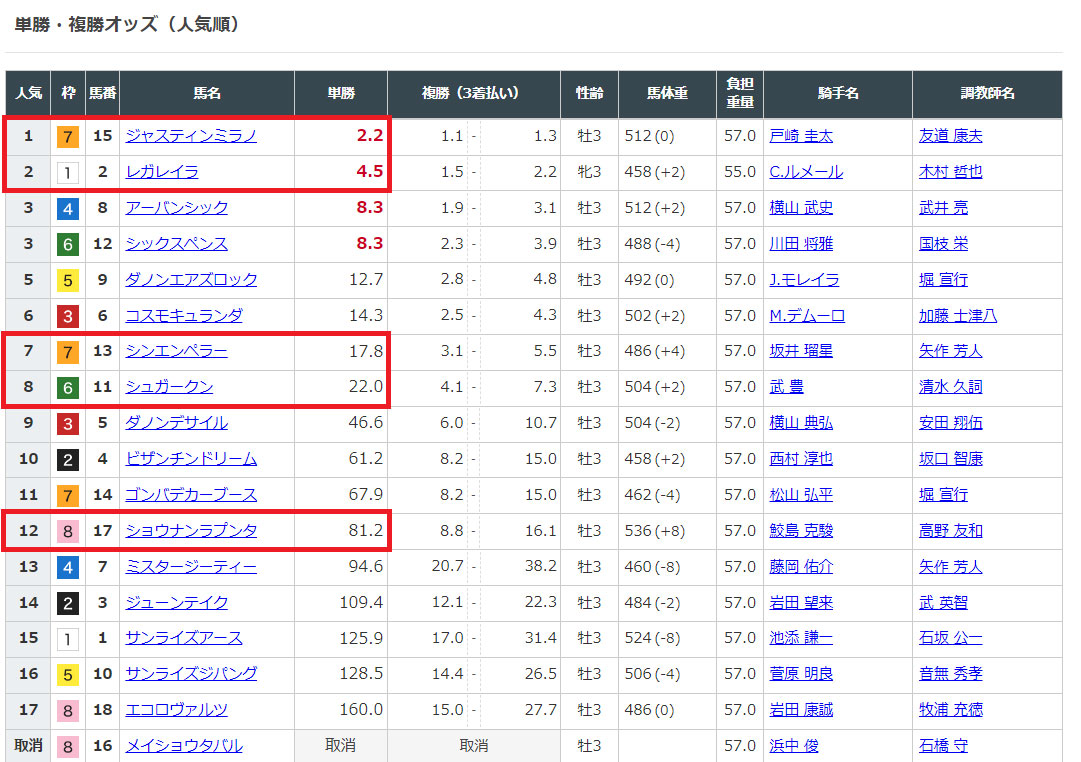The height and width of the screenshot is (762, 1081).
Task: Click the 単勝 column header
Action: click(x=340, y=93)
